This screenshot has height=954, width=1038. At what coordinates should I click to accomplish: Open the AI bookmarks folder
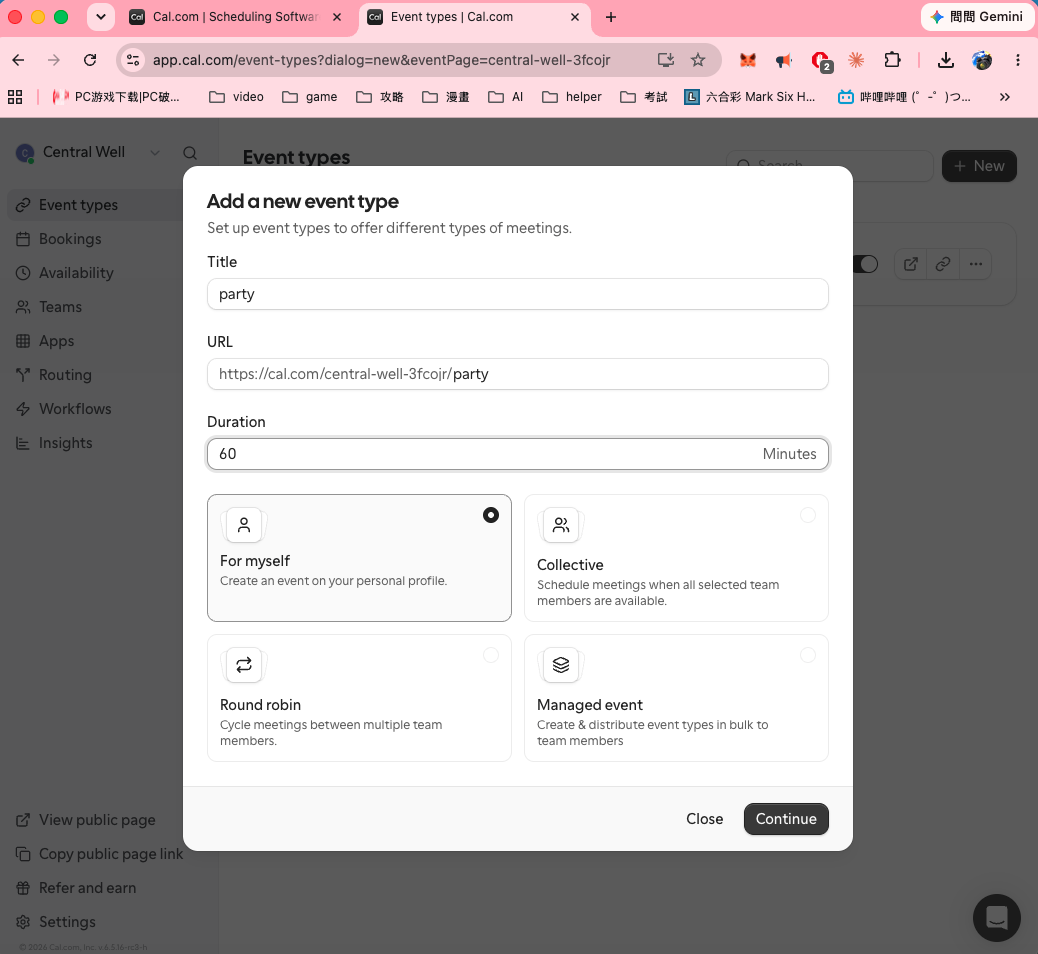tap(506, 97)
